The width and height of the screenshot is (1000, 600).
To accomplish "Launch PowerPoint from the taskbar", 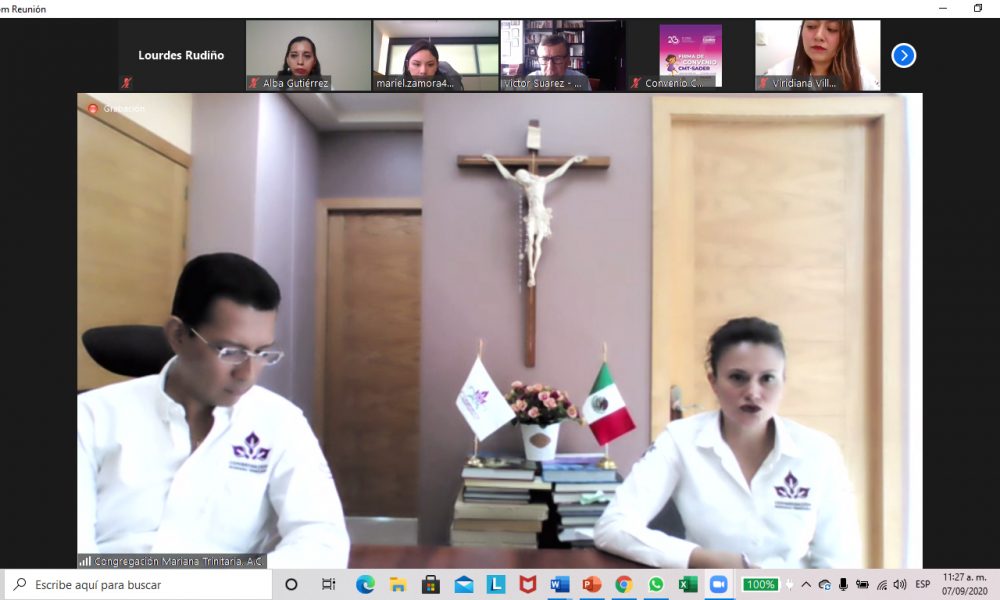I will coord(591,584).
